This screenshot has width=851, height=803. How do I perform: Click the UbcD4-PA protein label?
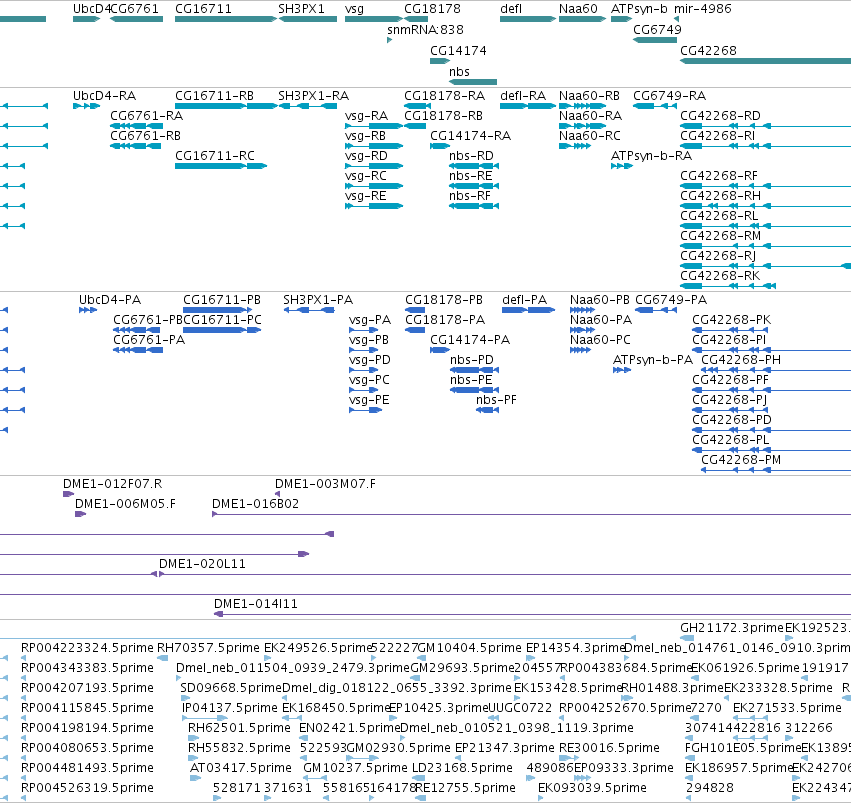110,300
